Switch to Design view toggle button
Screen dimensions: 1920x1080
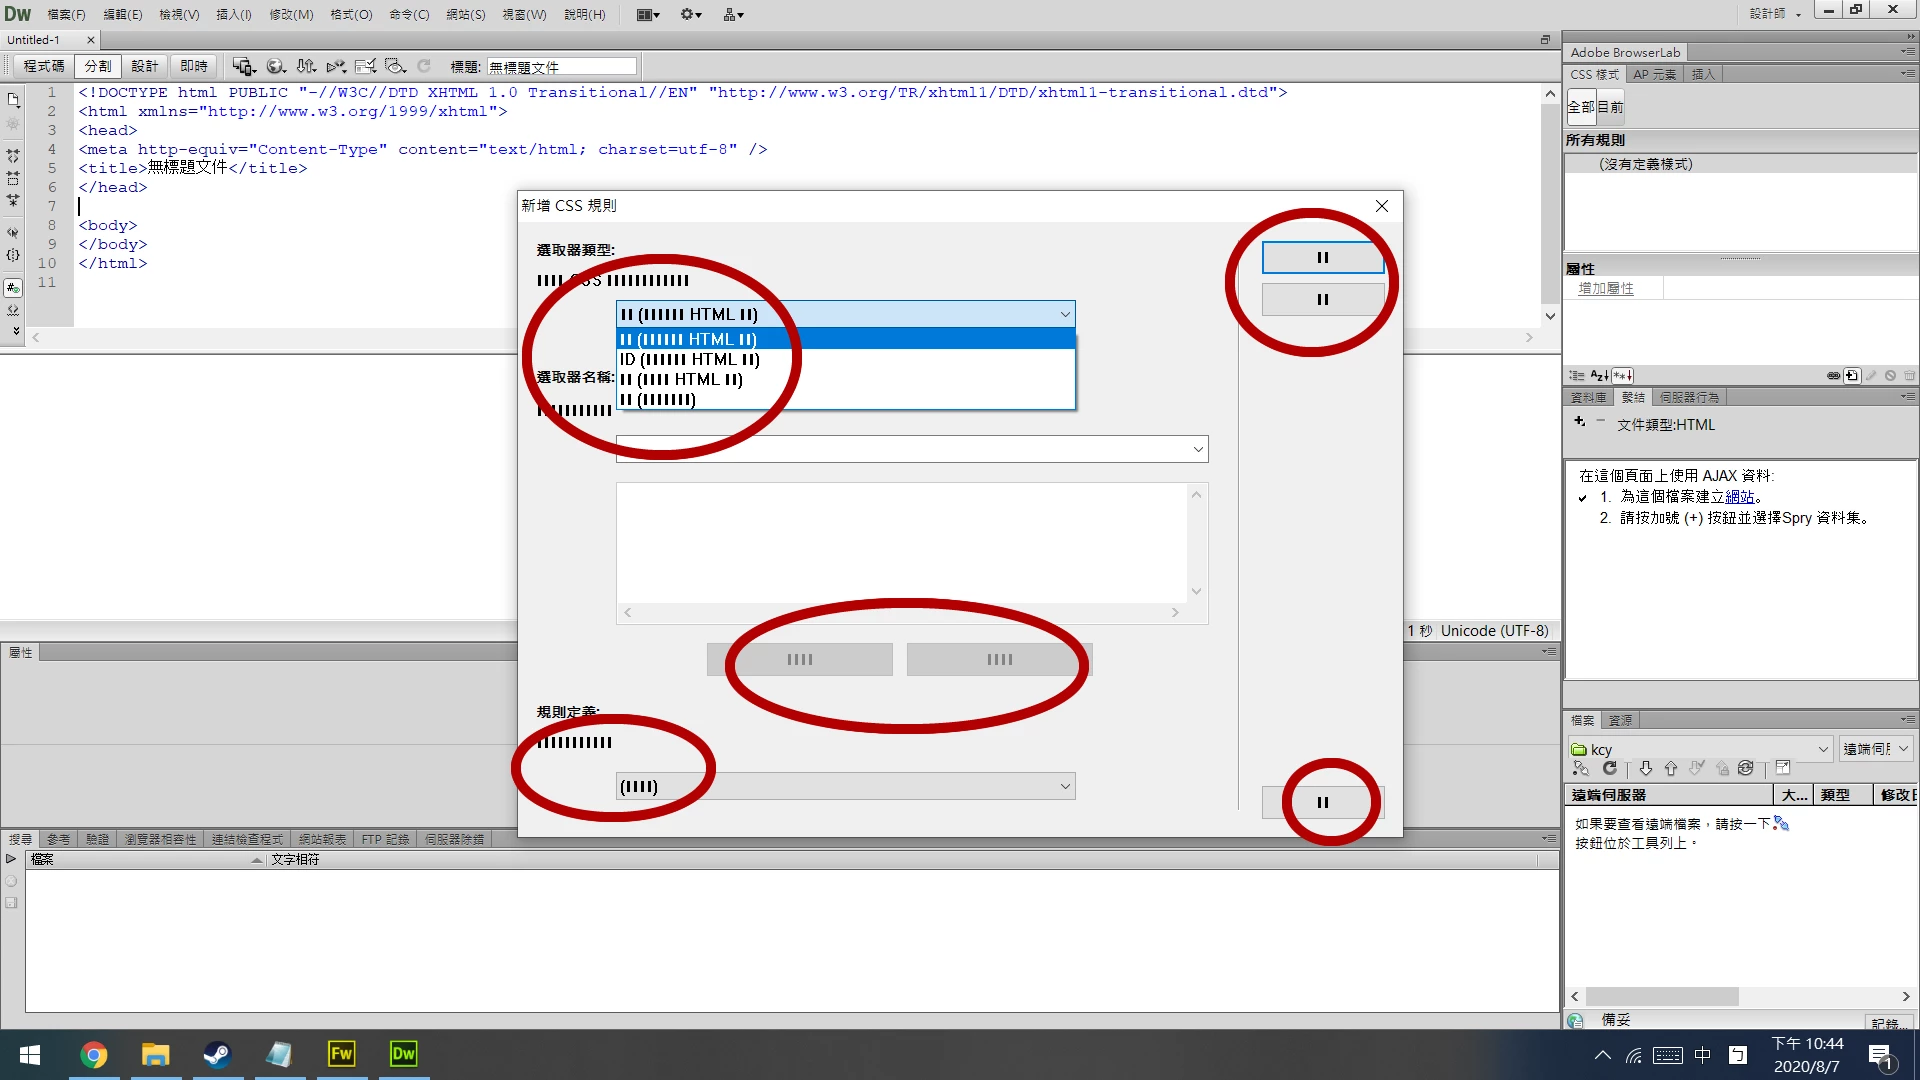click(145, 66)
